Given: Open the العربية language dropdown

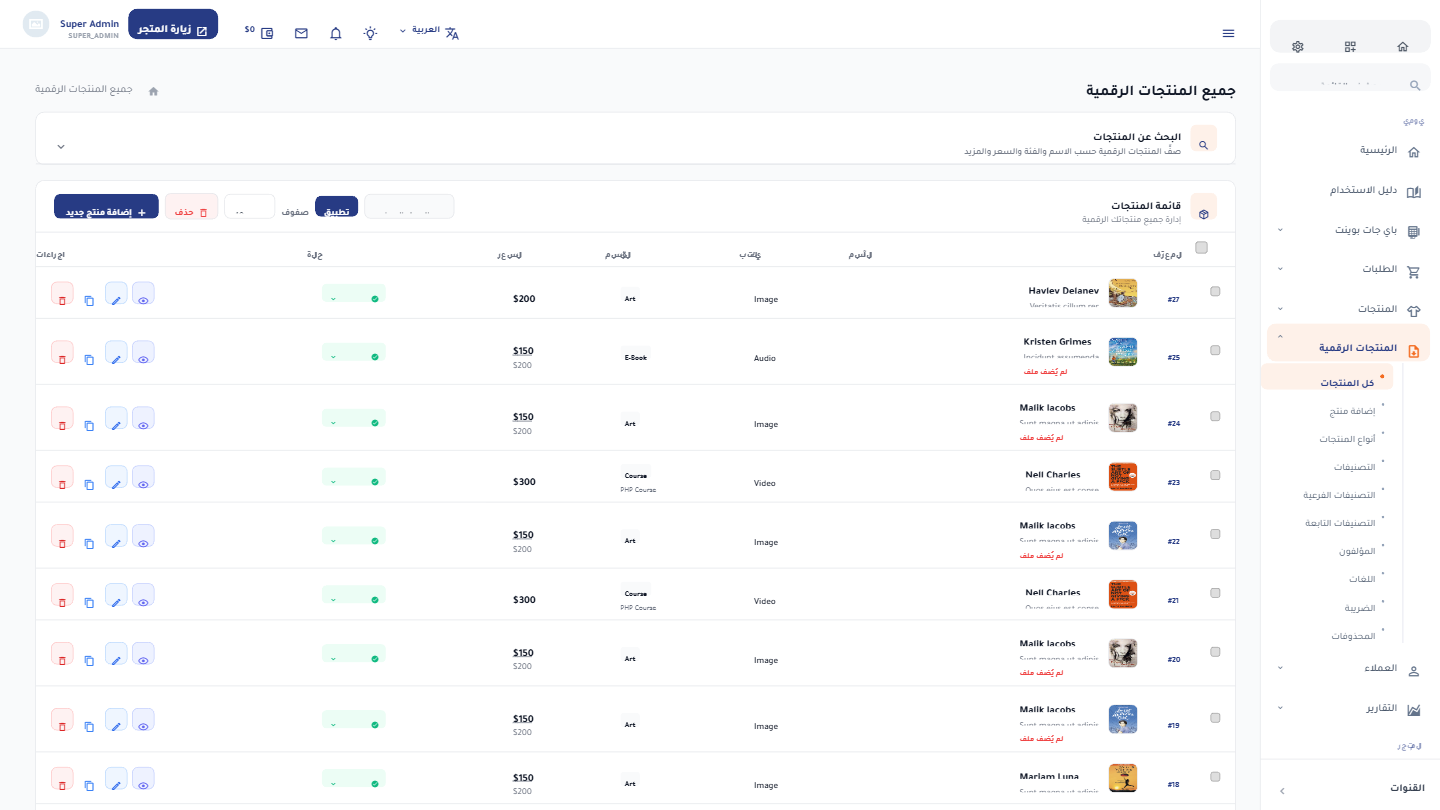Looking at the screenshot, I should pos(429,31).
